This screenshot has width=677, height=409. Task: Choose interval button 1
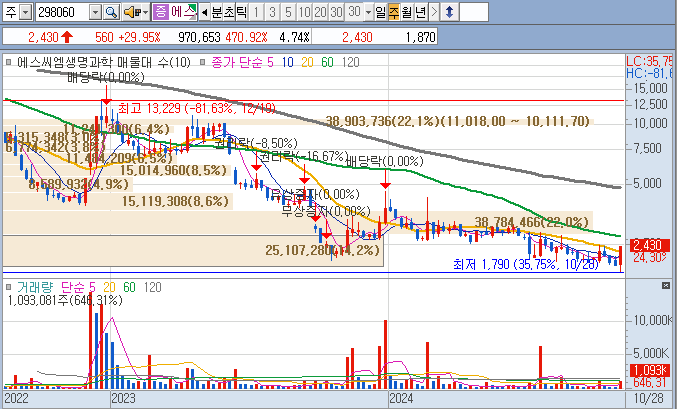click(x=256, y=12)
